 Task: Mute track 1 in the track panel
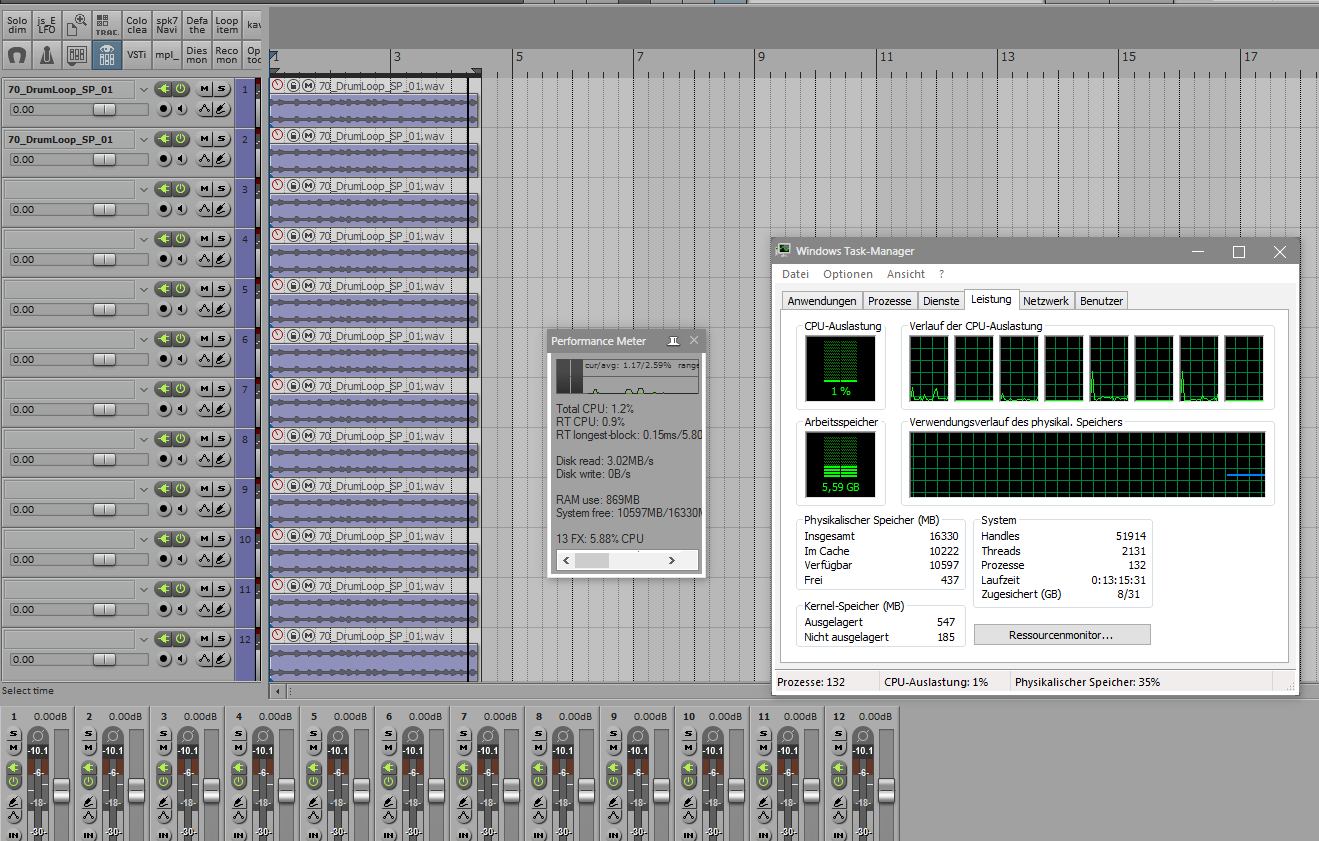(x=203, y=89)
